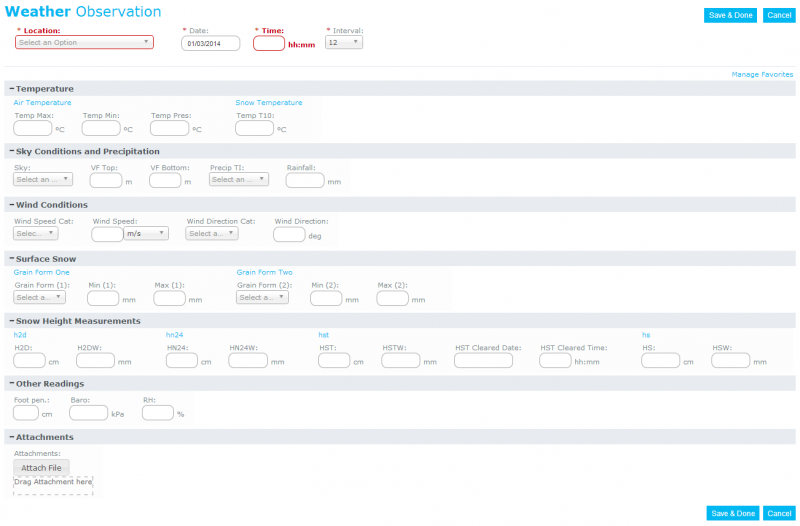Open the Interval dropdown
The height and width of the screenshot is (526, 800).
pyautogui.click(x=344, y=42)
